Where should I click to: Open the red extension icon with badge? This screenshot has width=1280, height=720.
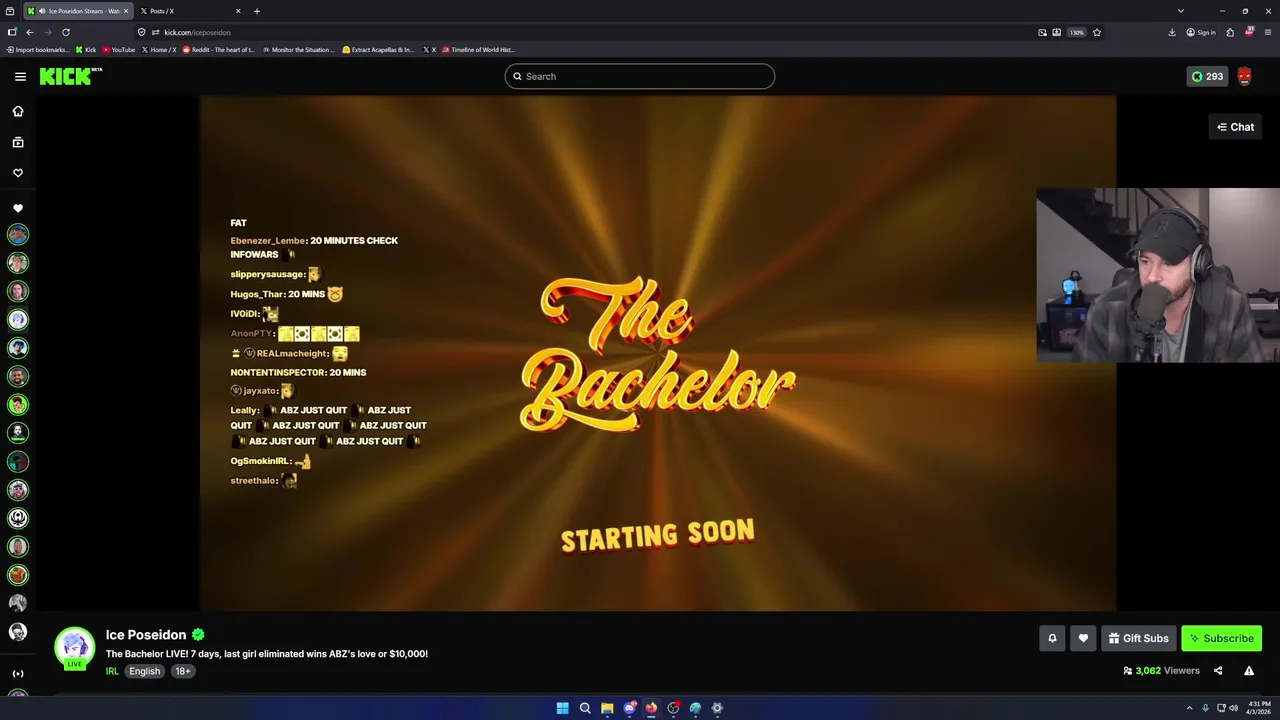1249,32
